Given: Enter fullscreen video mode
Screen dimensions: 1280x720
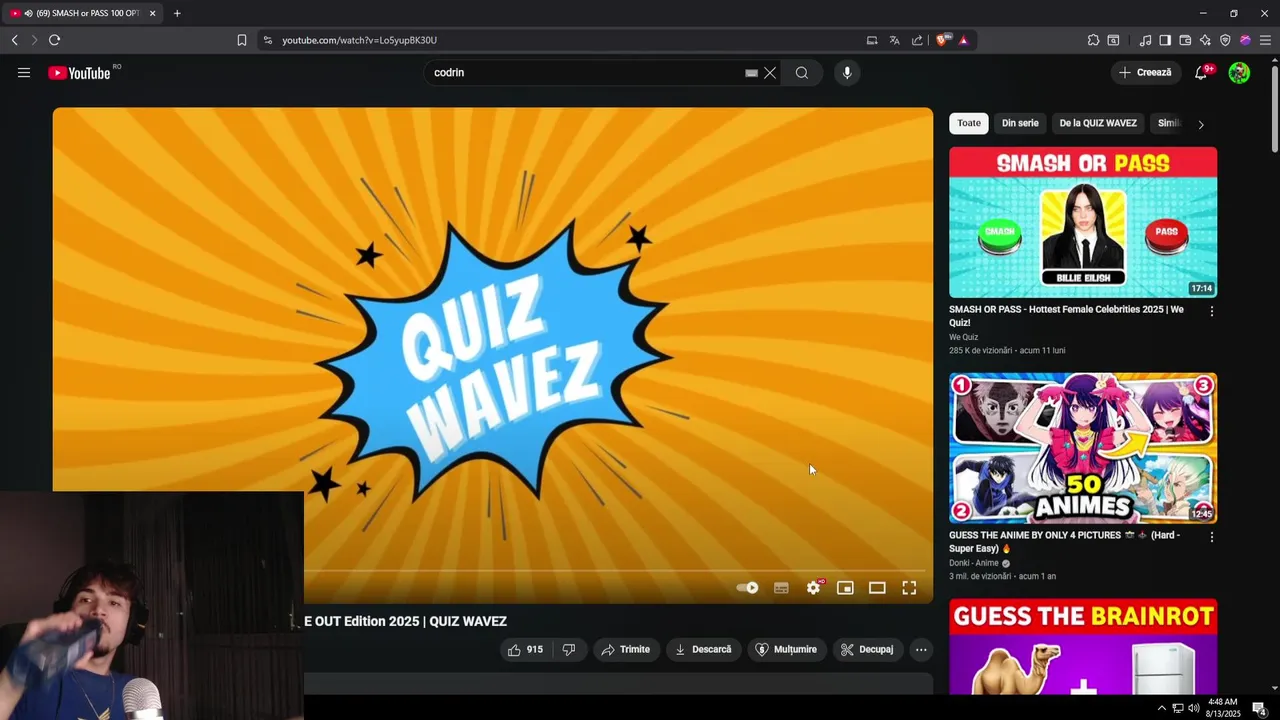Looking at the screenshot, I should [909, 588].
